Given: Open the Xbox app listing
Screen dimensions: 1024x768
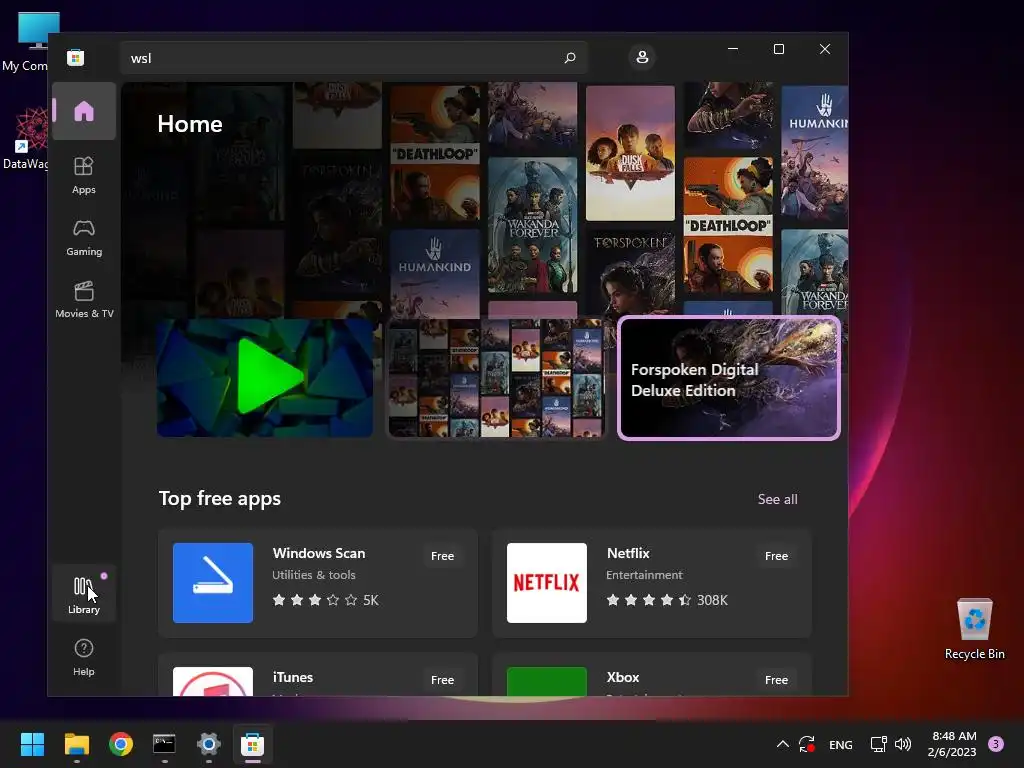Looking at the screenshot, I should (651, 674).
